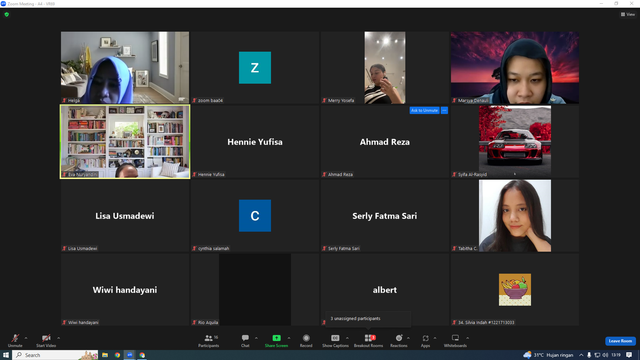Viewport: 640px width, 360px height.
Task: Click the 'Hennie Yufisa' name label at tile bottom
Action: (211, 174)
